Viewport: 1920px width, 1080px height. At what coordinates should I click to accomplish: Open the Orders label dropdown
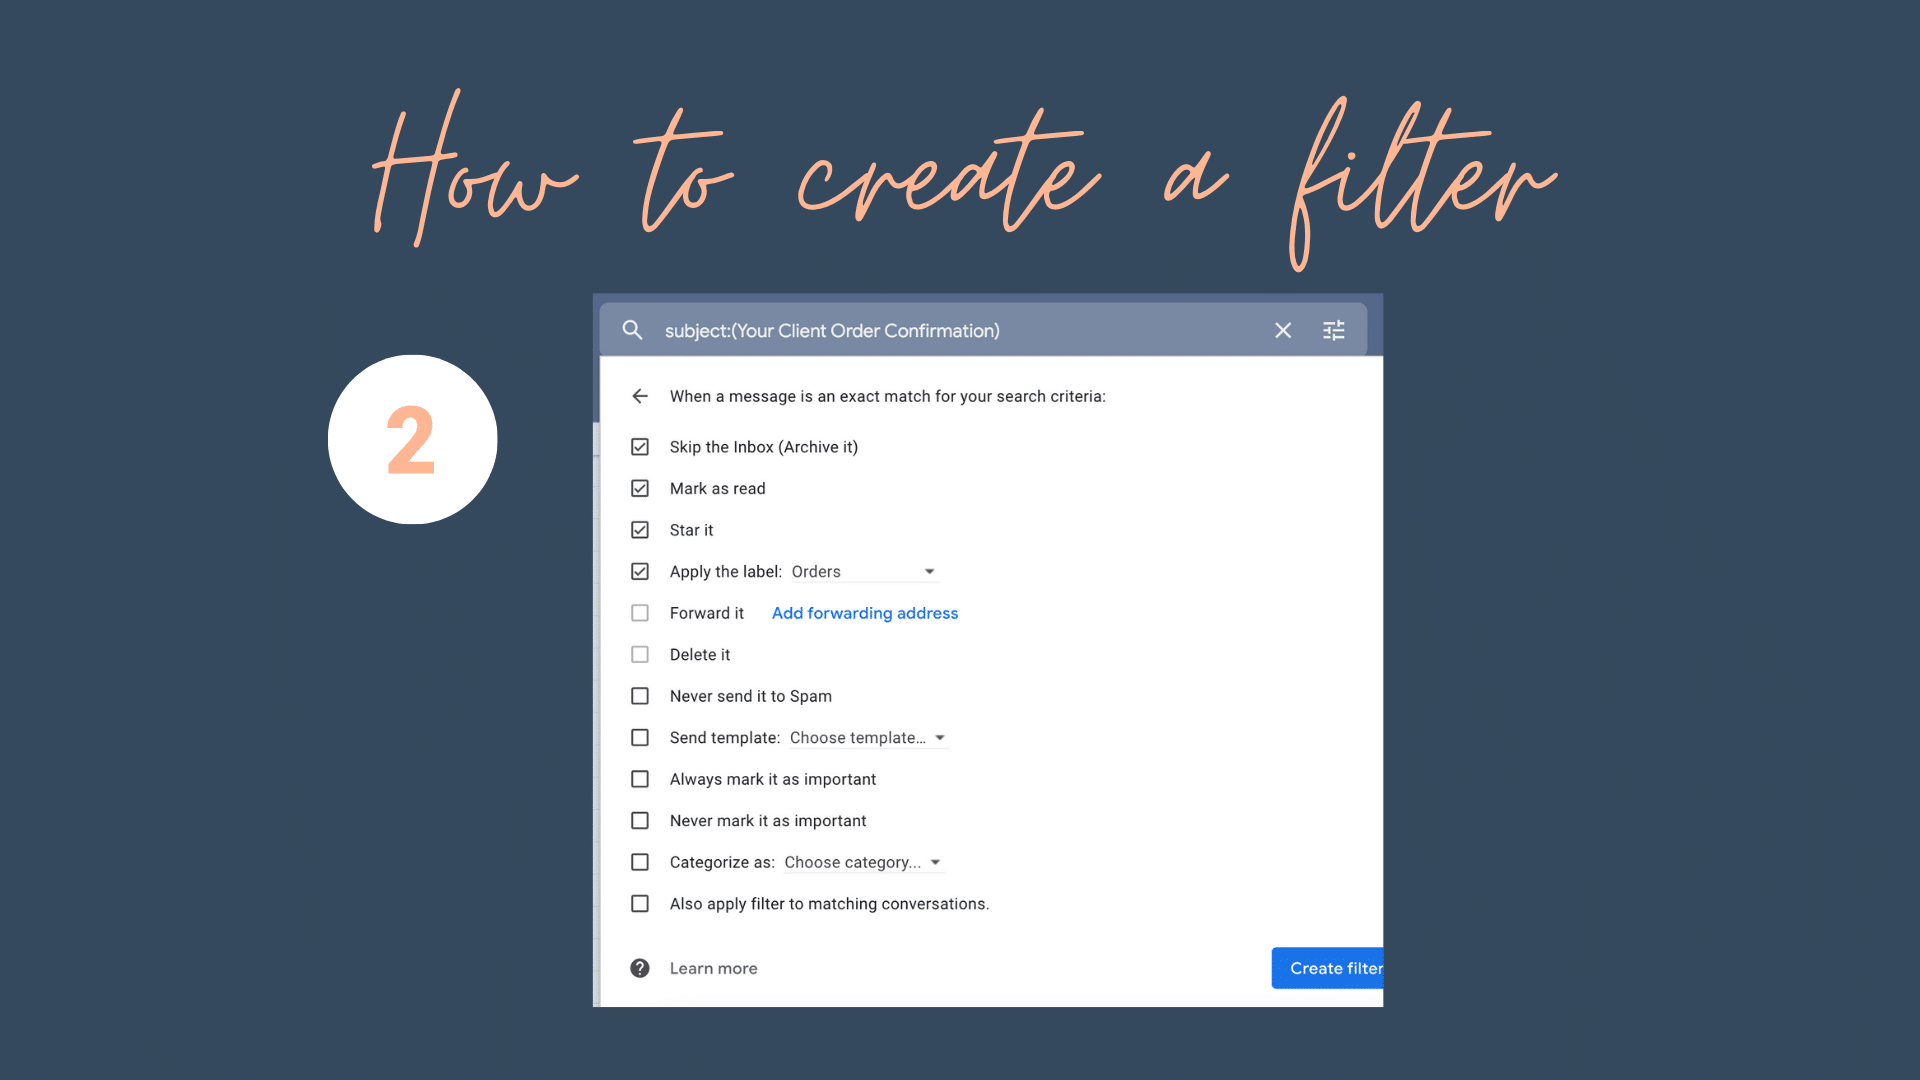[x=864, y=572]
